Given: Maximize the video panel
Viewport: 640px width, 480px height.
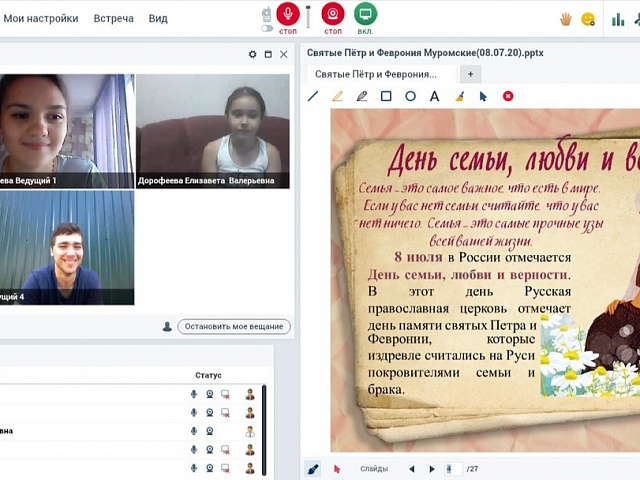Looking at the screenshot, I should 268,54.
